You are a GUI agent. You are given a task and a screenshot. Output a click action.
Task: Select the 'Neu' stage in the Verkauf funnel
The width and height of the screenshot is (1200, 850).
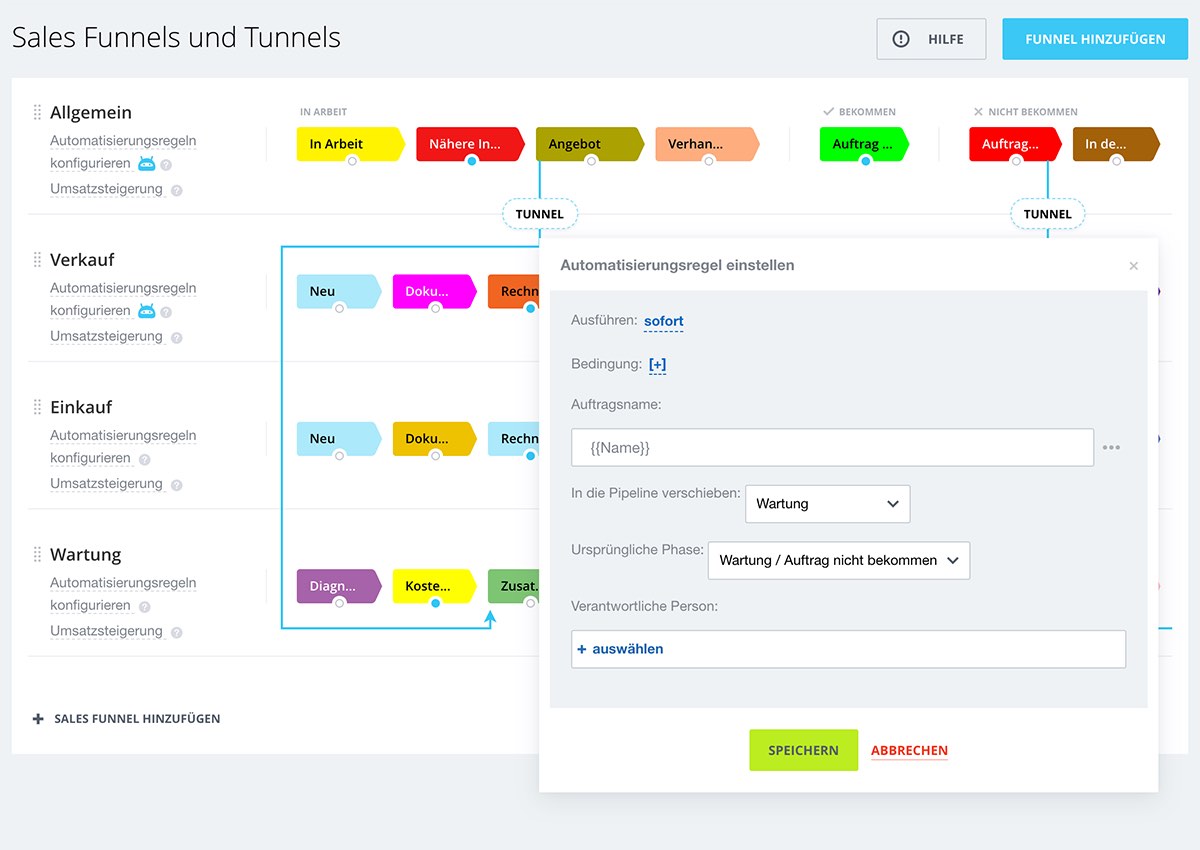pyautogui.click(x=339, y=291)
